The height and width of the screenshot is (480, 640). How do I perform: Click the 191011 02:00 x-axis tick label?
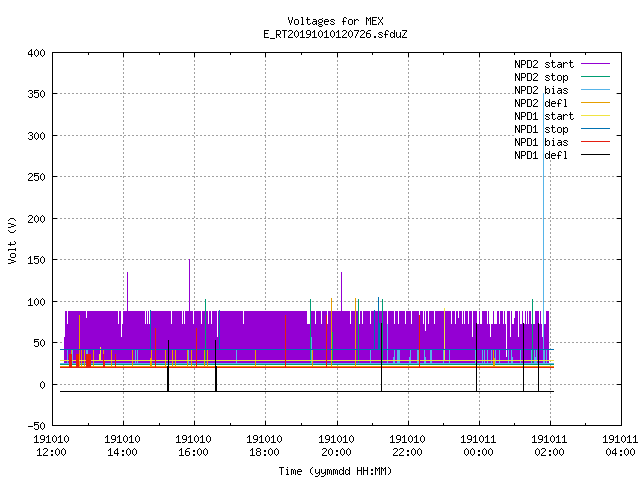point(549,446)
